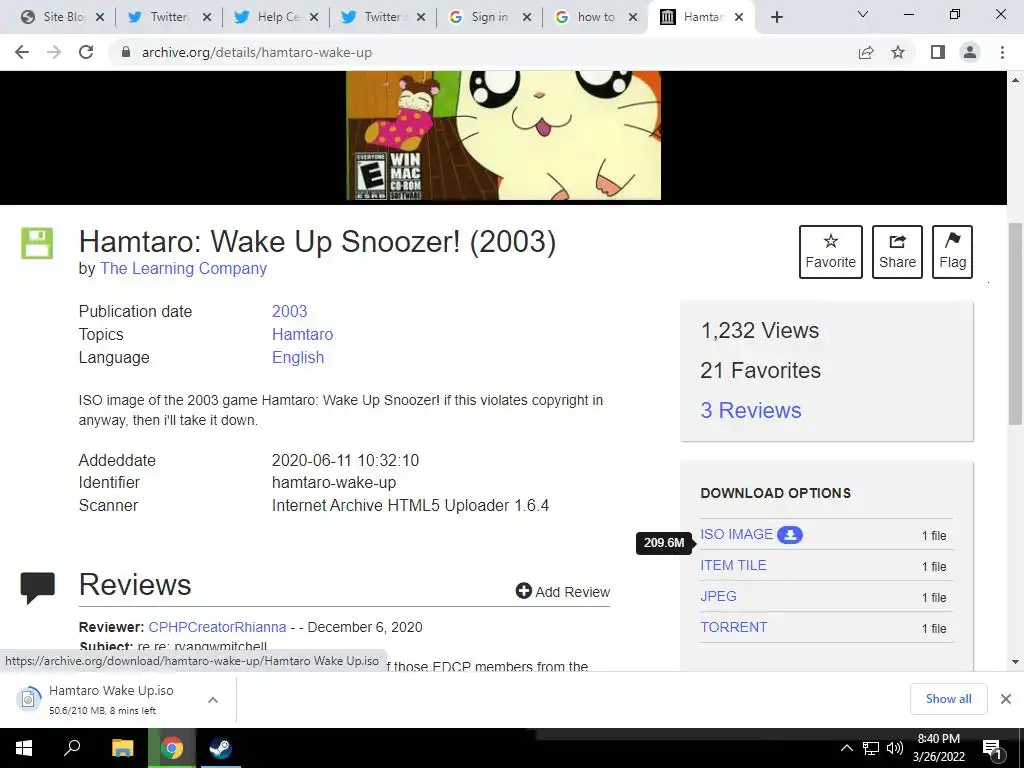Click the '21 Favorites' text

click(760, 370)
